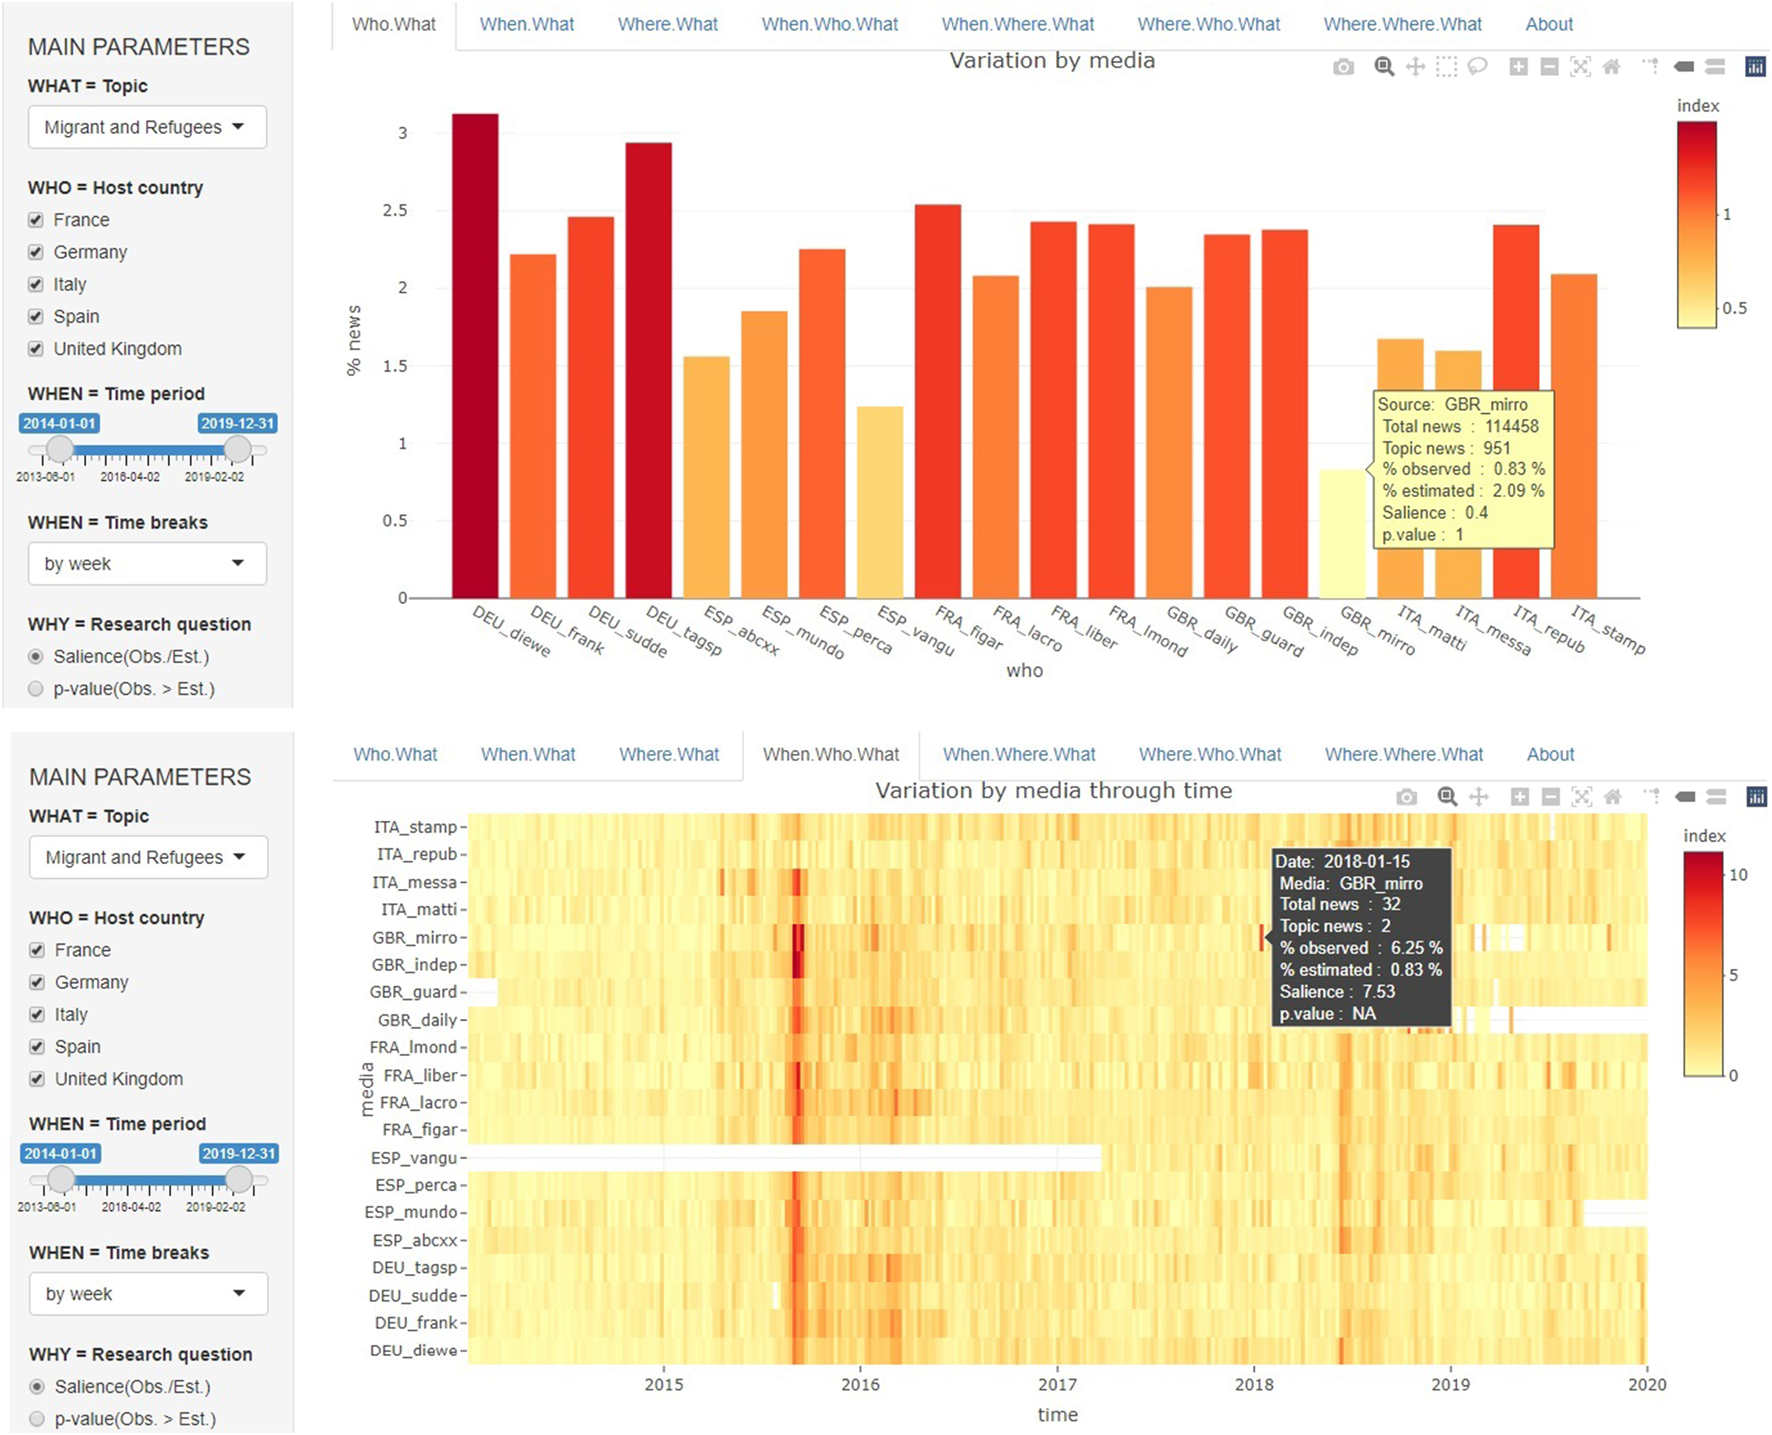Zoom in using plus icon on heatmap toolbar
The image size is (1772, 1435).
[x=1519, y=797]
